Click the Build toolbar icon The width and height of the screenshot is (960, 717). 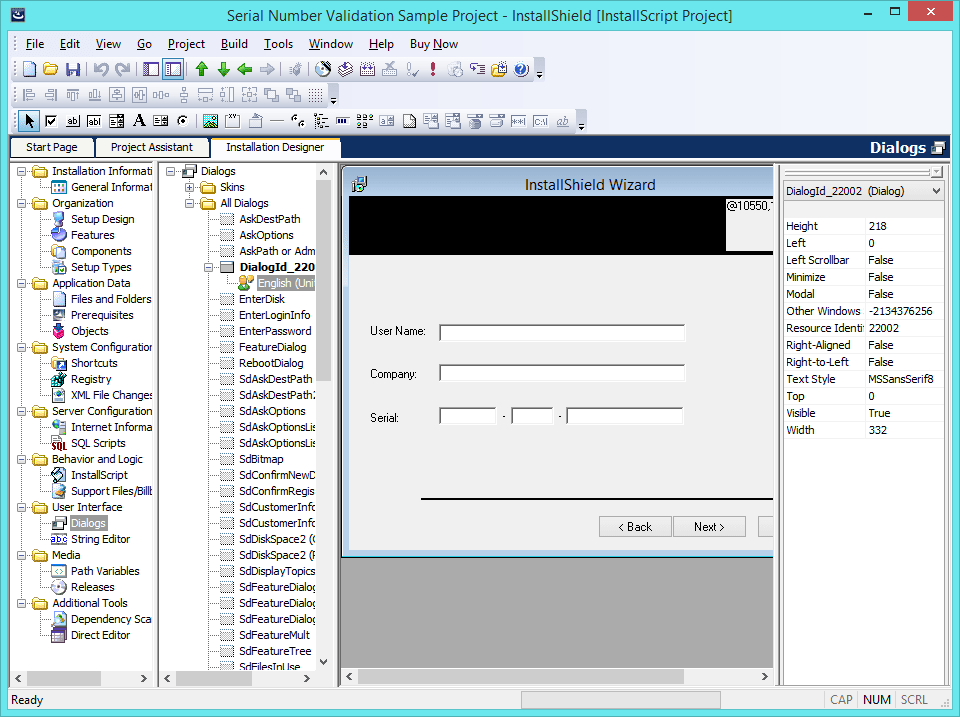tap(323, 70)
